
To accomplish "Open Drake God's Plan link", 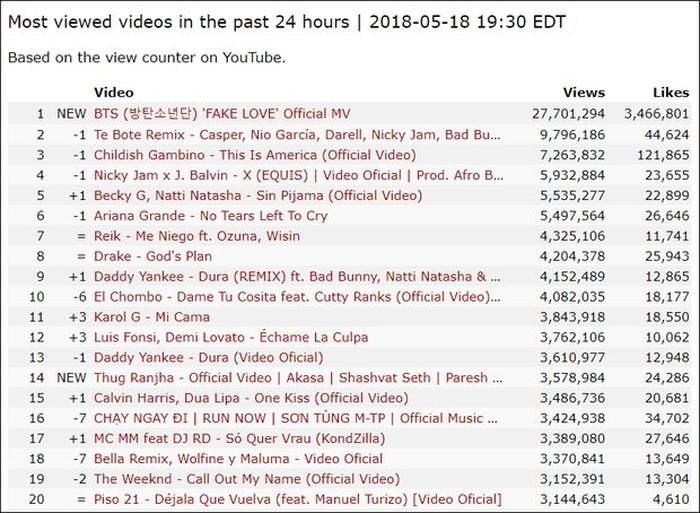I will pos(152,256).
